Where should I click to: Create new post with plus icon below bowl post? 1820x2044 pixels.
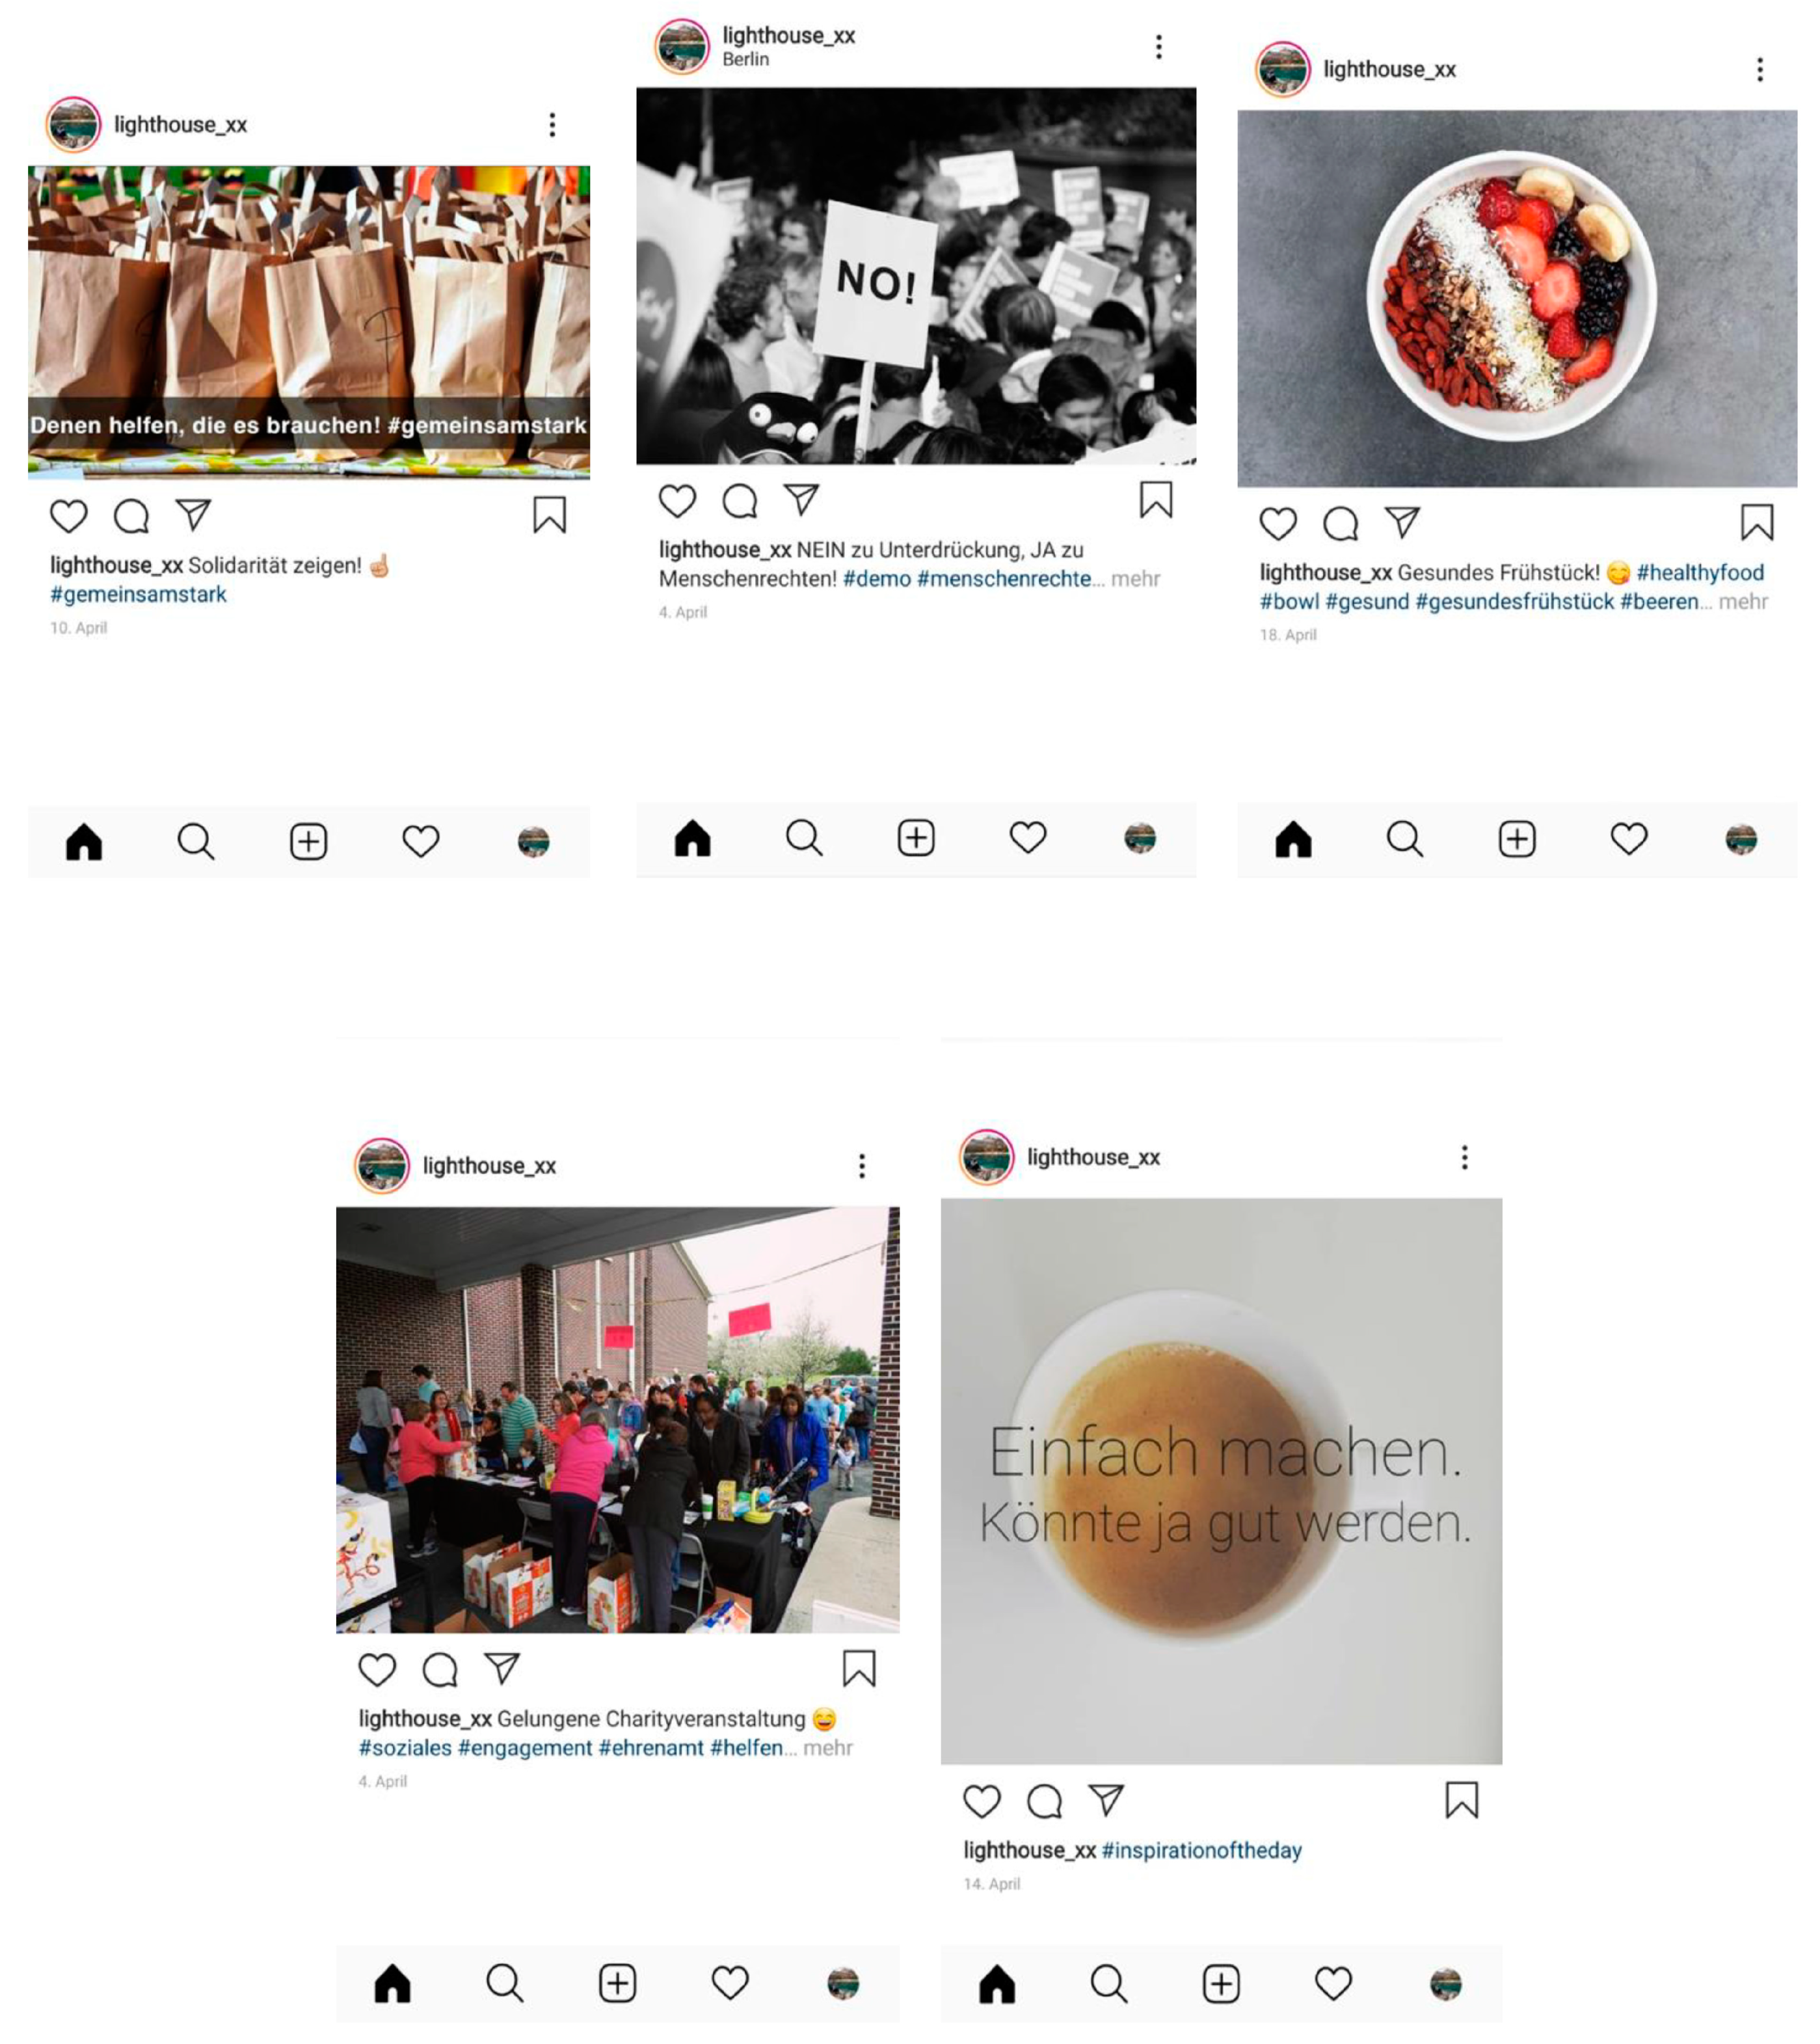click(x=1517, y=839)
